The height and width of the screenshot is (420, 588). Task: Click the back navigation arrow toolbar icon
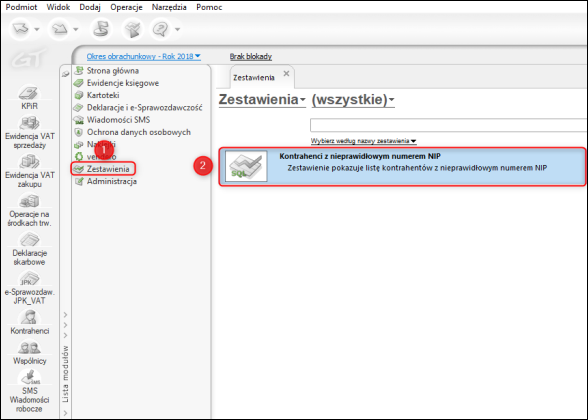[x=21, y=29]
